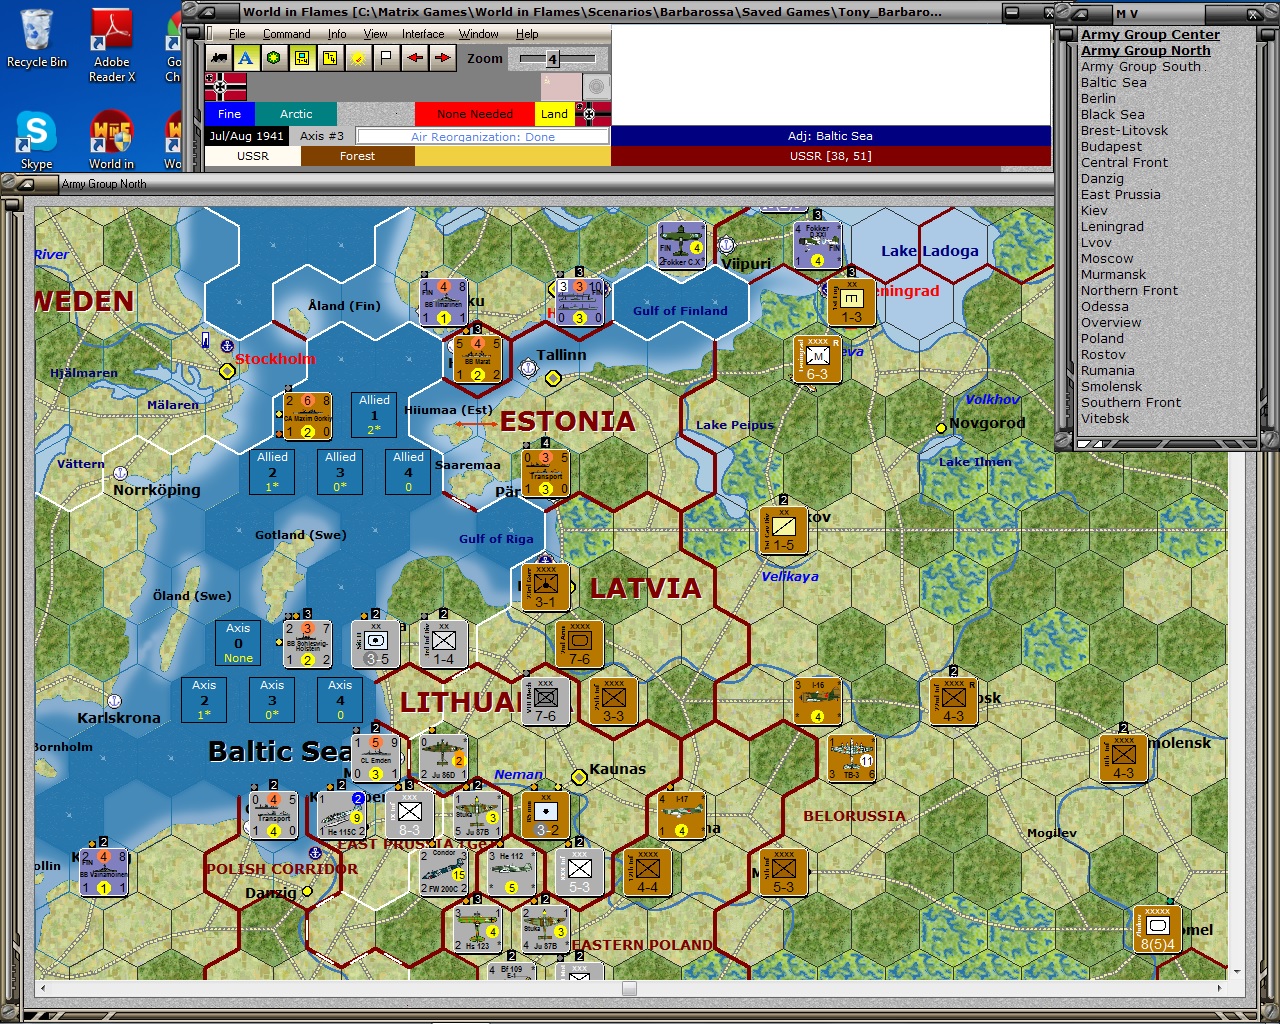
Task: Choose Vitebsk from the map views list
Action: (1105, 419)
